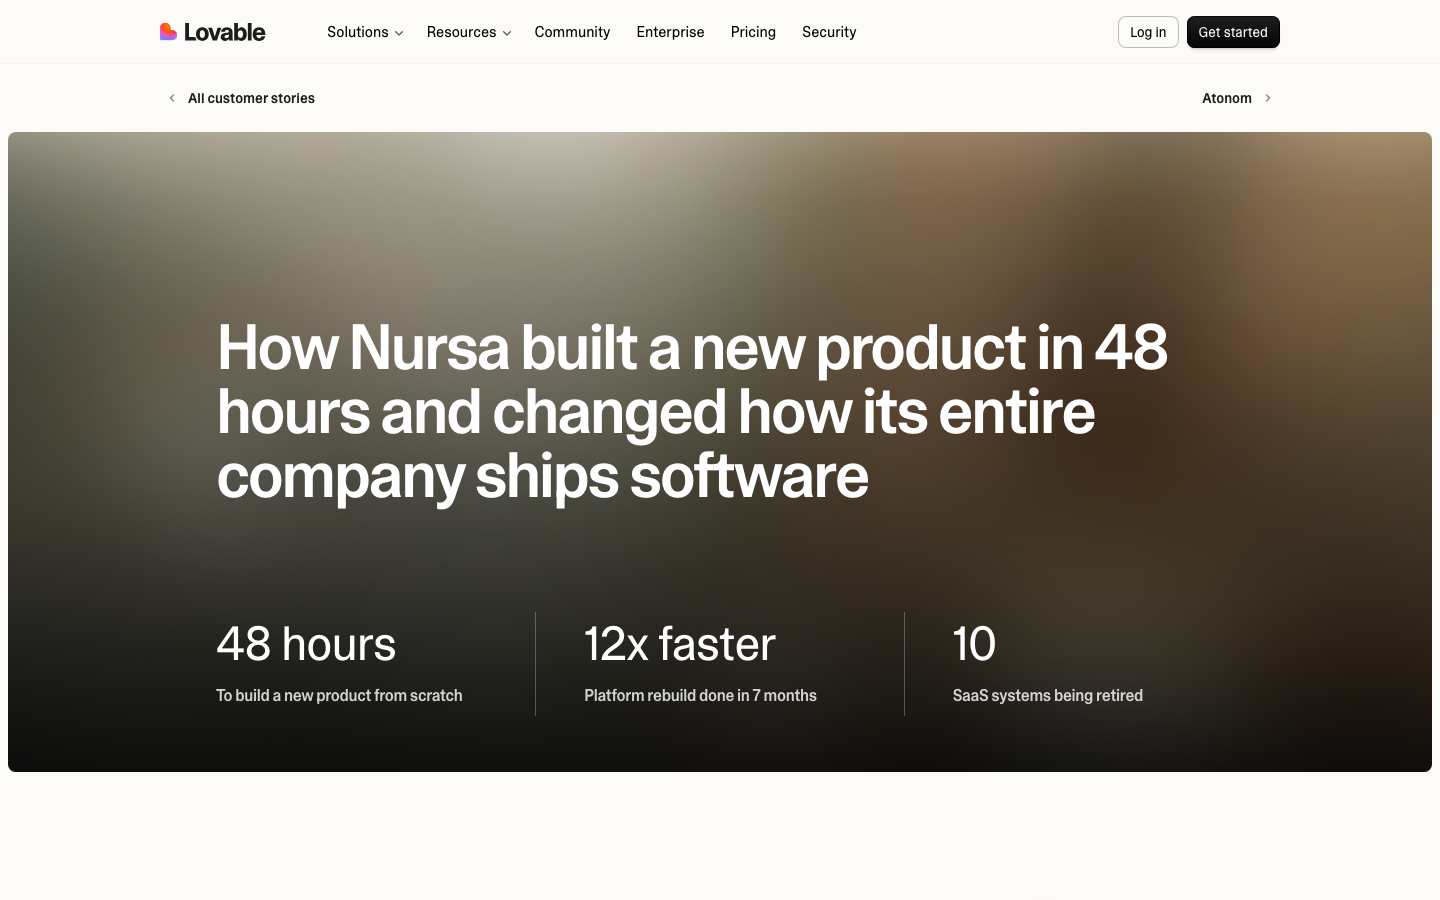Click the next chevron beside Atonom
Screen dimensions: 1440x900
[x=1268, y=98]
